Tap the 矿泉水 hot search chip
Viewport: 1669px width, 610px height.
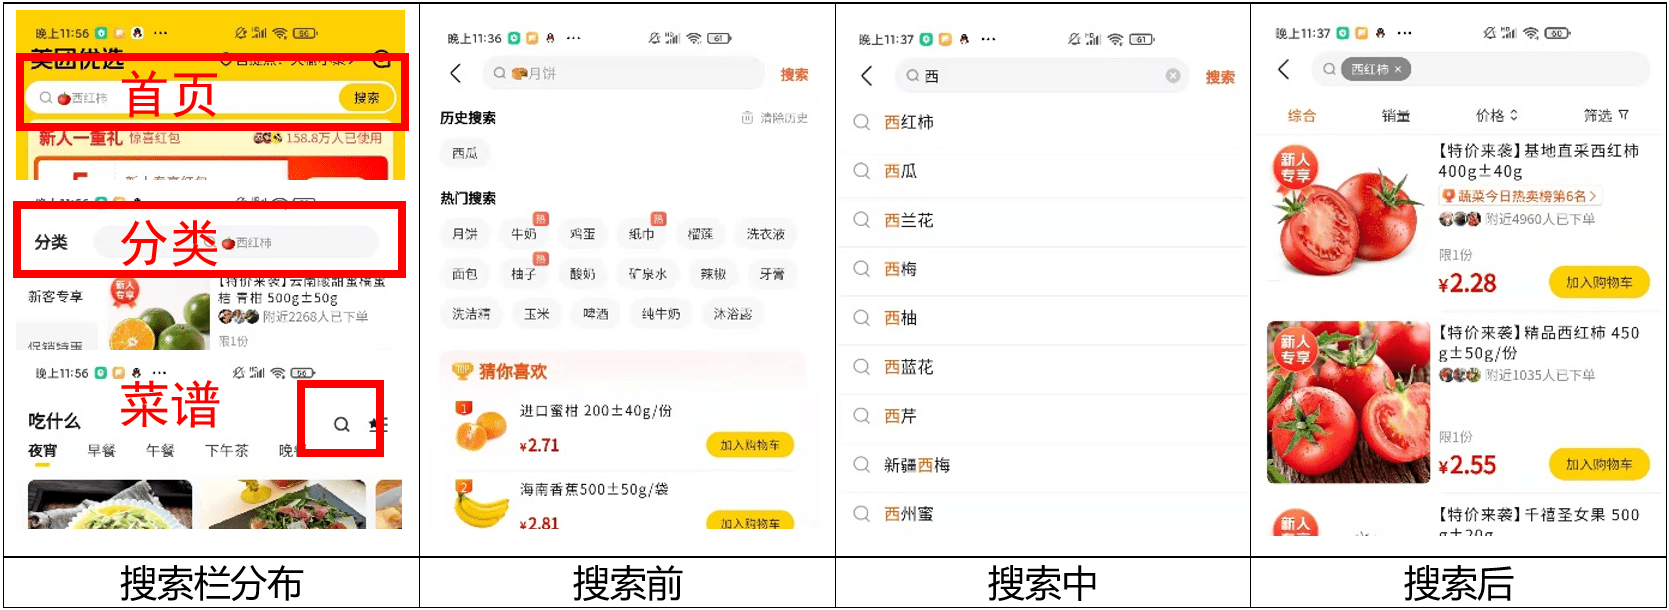click(x=648, y=274)
